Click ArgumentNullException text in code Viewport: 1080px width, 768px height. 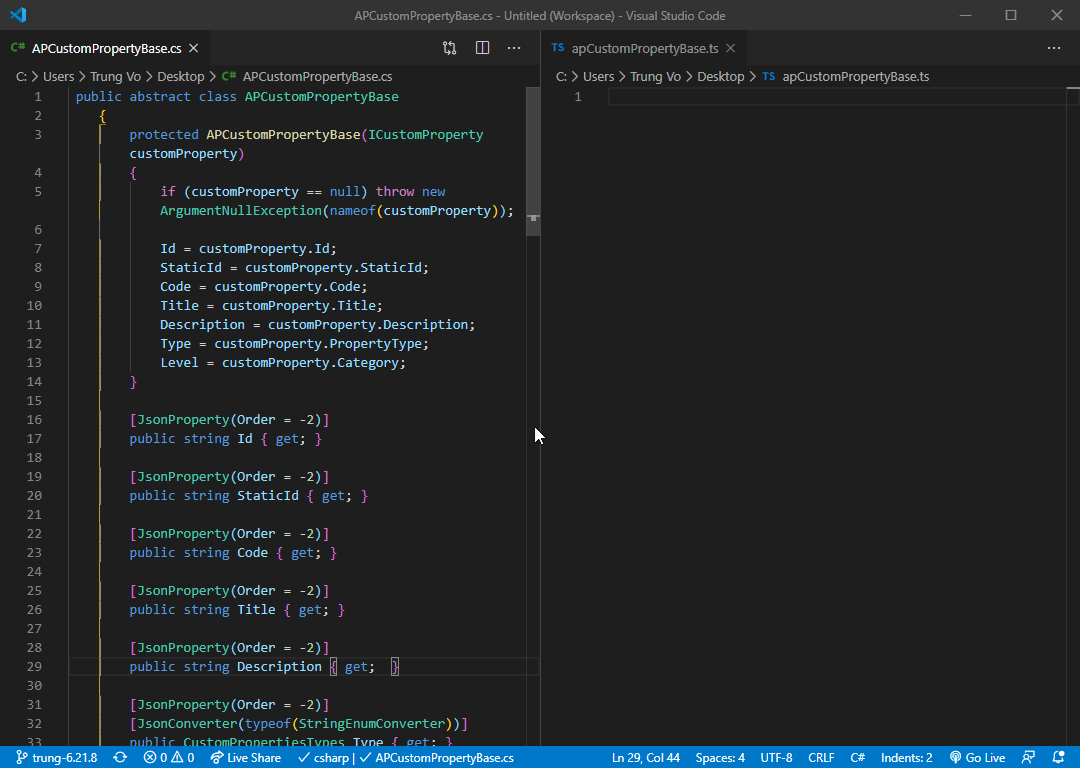click(241, 211)
